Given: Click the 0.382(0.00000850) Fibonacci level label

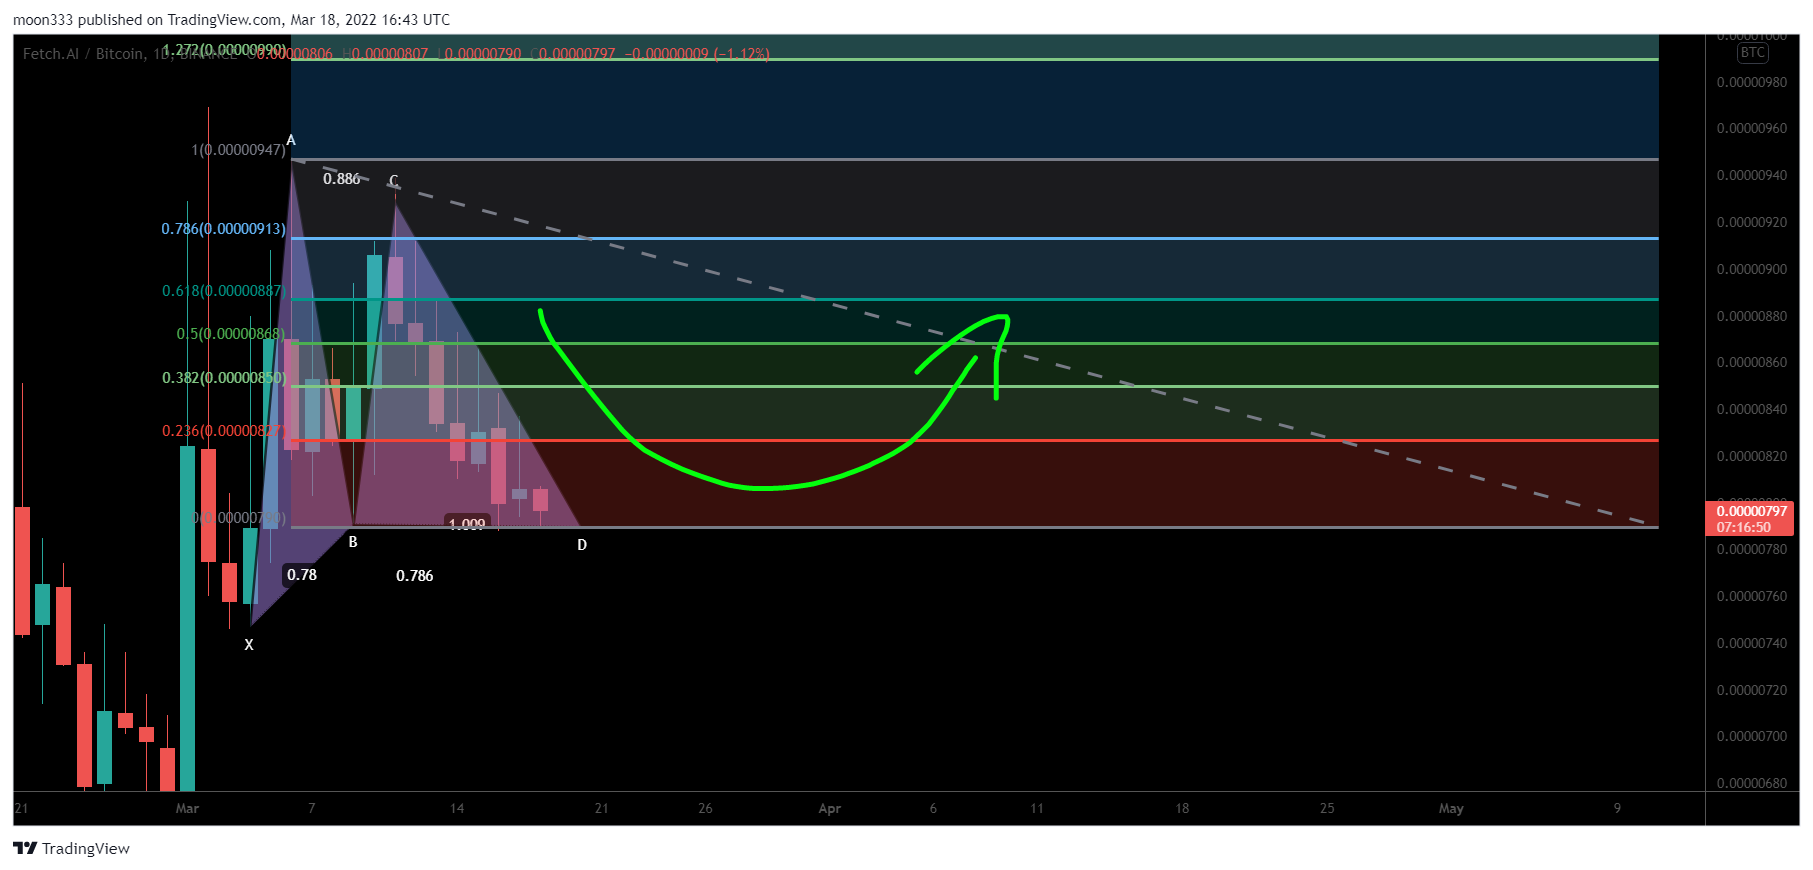Looking at the screenshot, I should click(224, 378).
